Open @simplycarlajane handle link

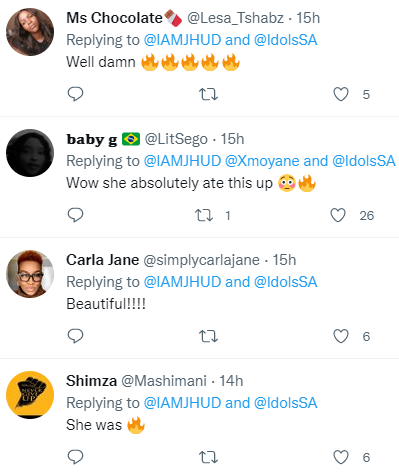pyautogui.click(x=201, y=260)
